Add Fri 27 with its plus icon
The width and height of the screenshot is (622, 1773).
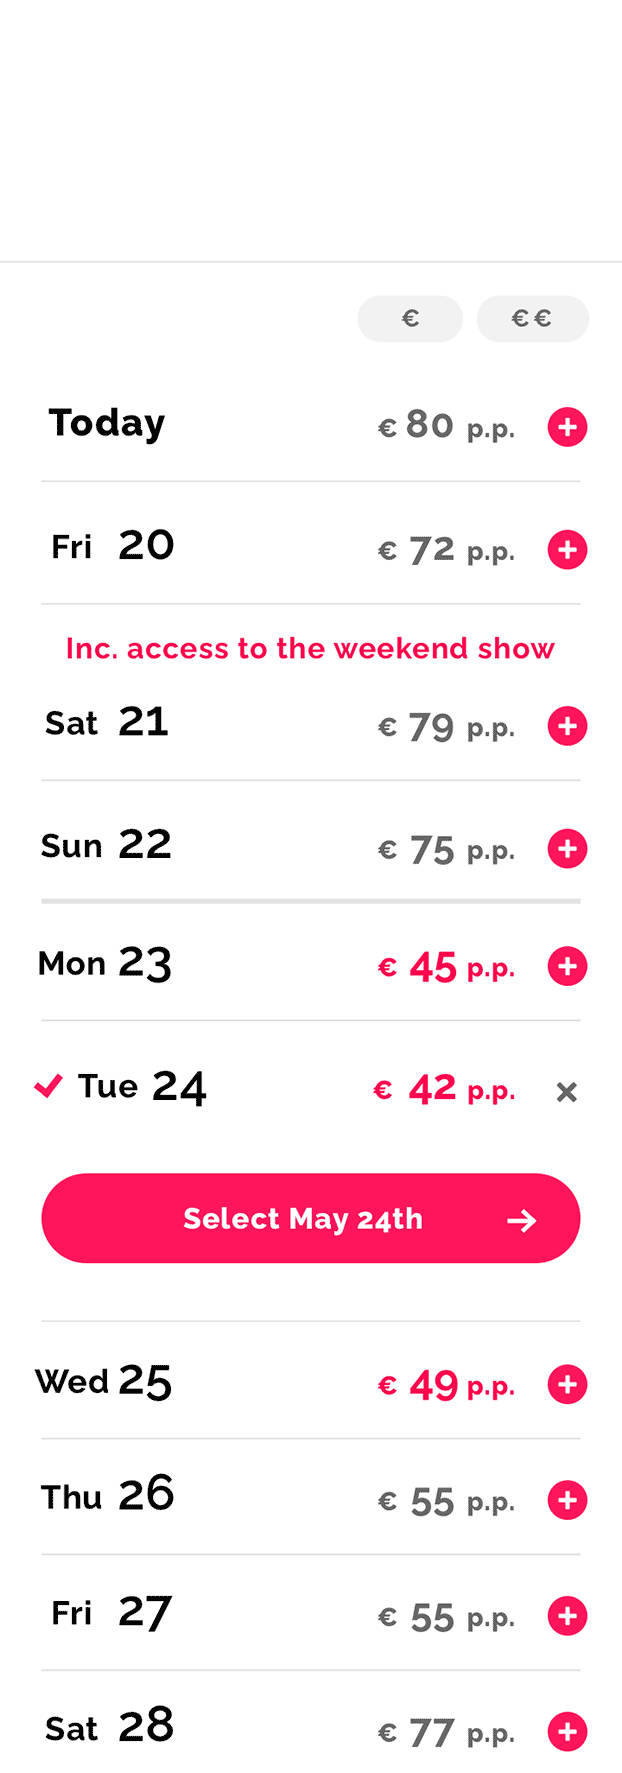[x=567, y=1616]
